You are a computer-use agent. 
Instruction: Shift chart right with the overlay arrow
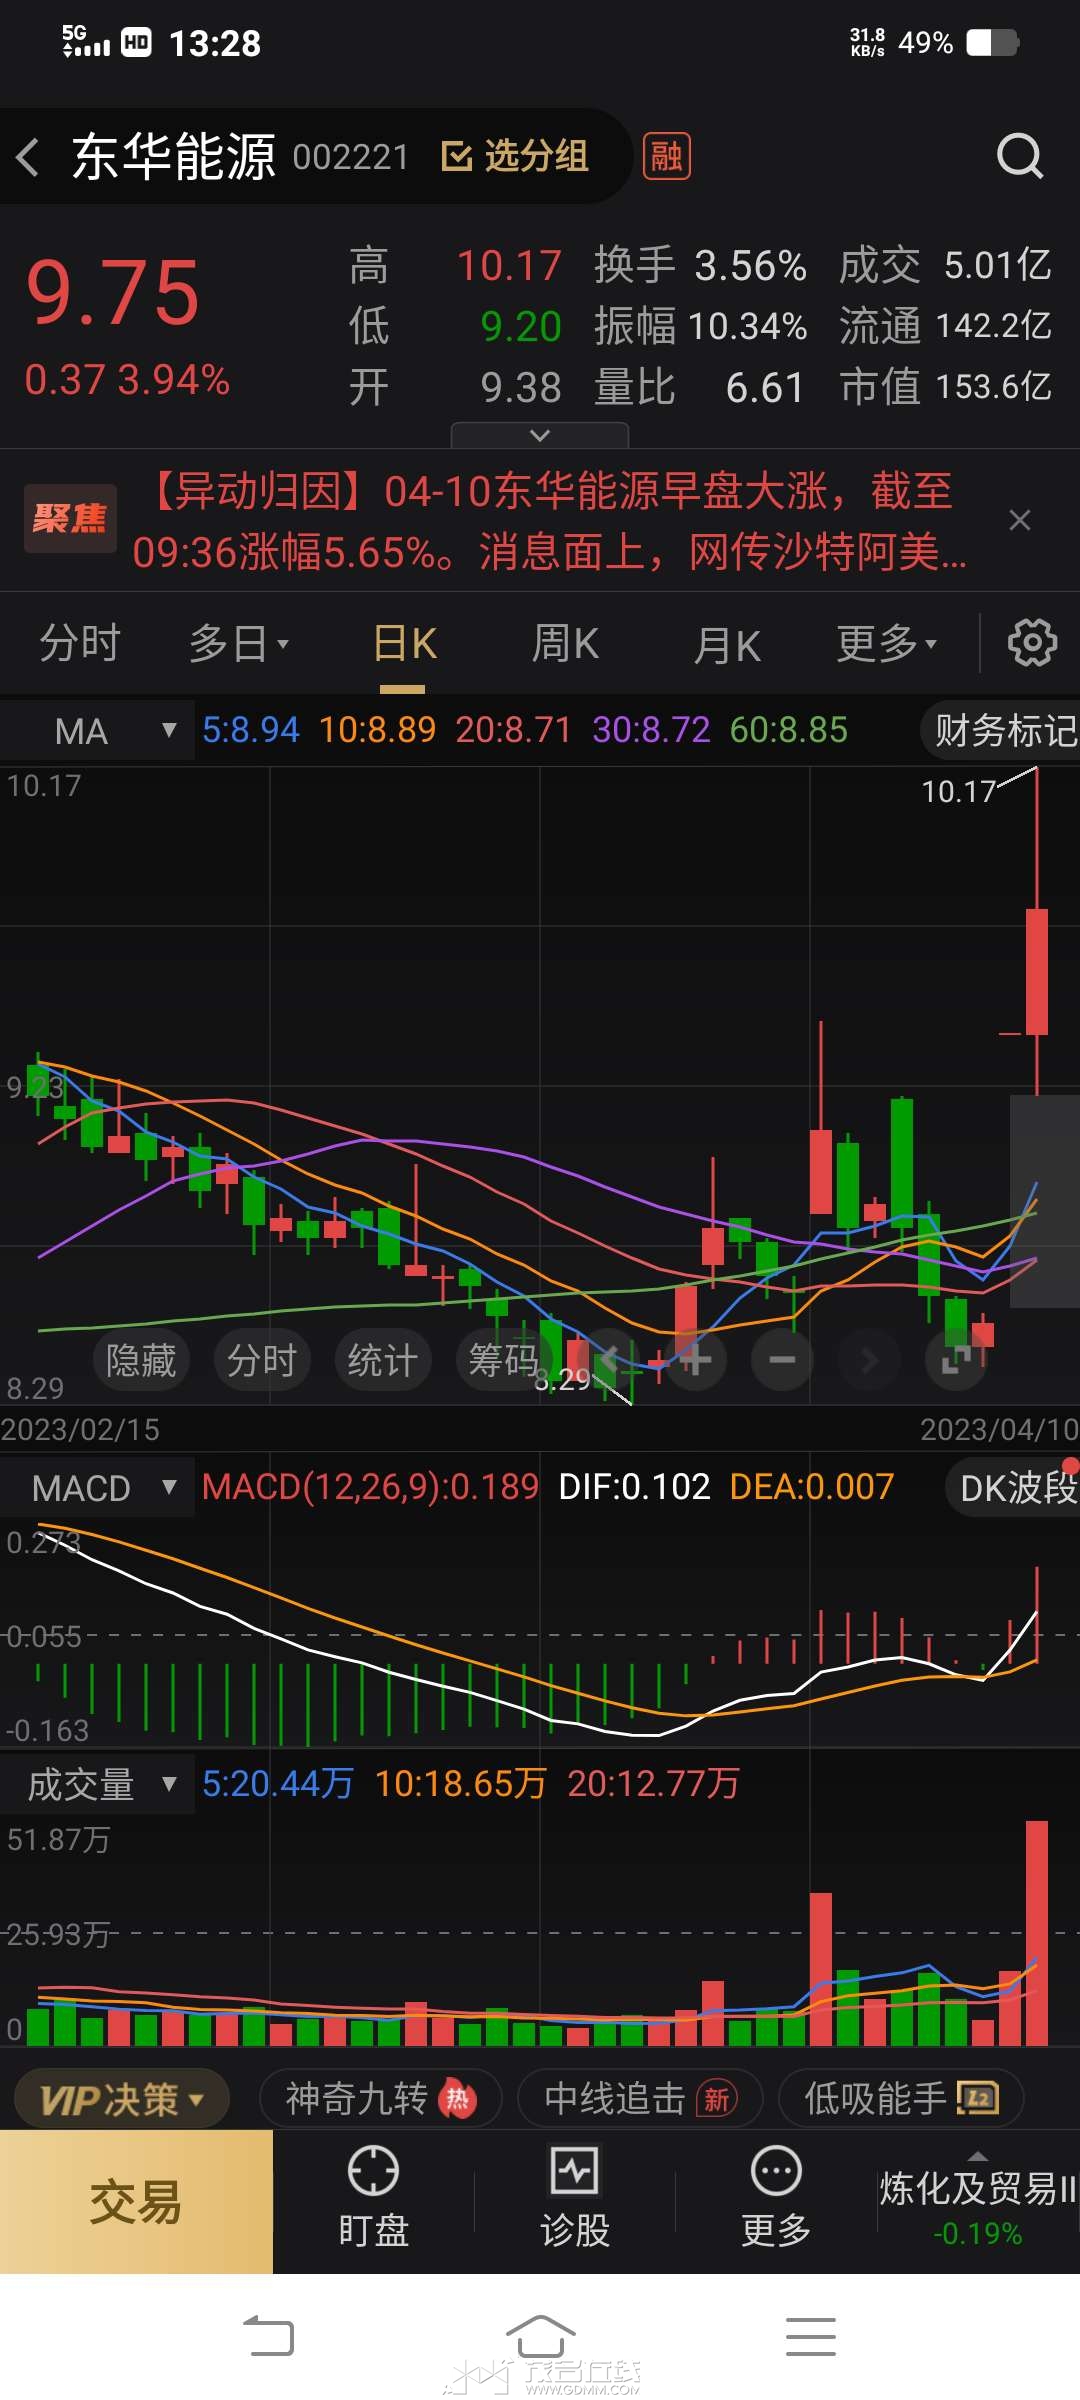pos(869,1359)
